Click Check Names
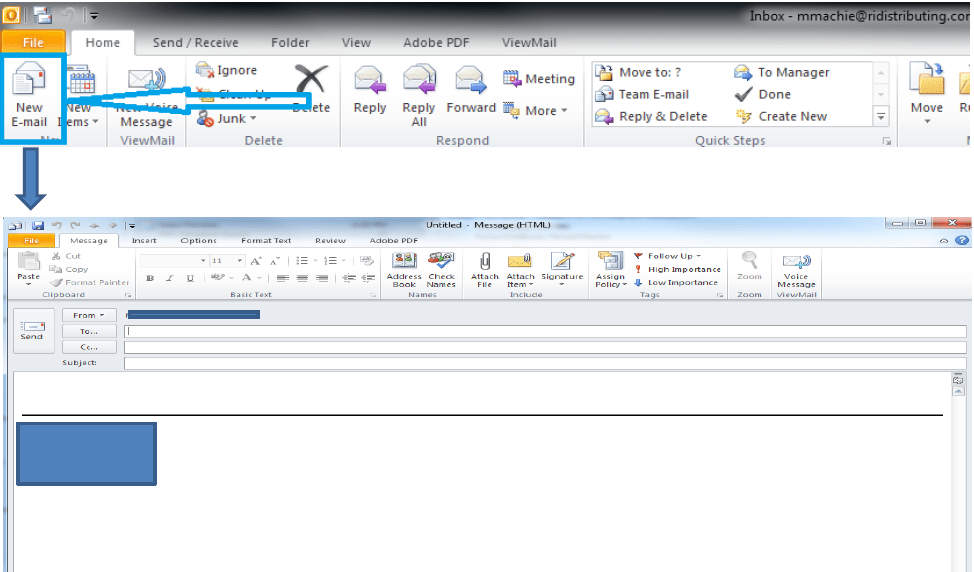974x572 pixels. tap(441, 270)
